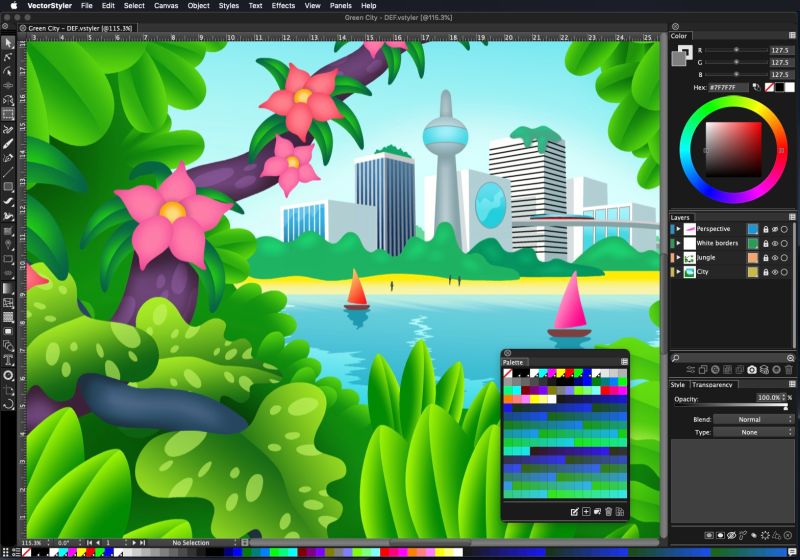Hide the Jungle layer
The width and height of the screenshot is (800, 560).
pos(774,258)
